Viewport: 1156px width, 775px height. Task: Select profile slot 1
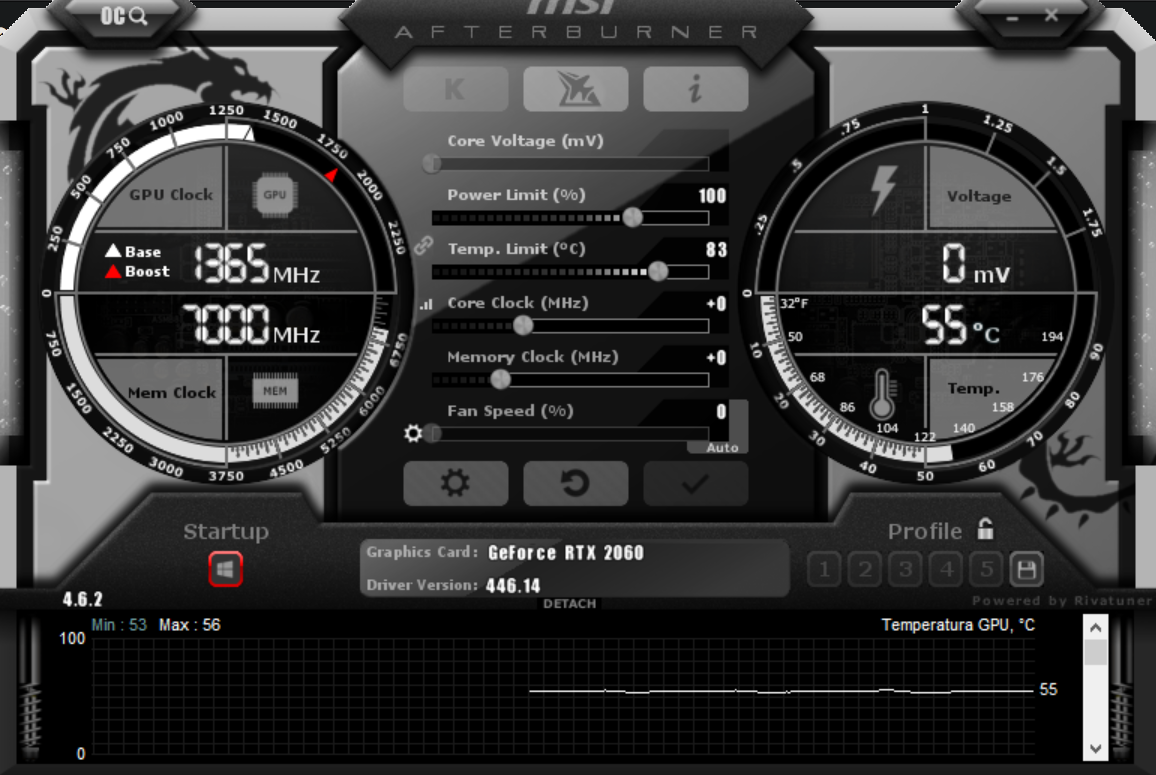coord(824,569)
